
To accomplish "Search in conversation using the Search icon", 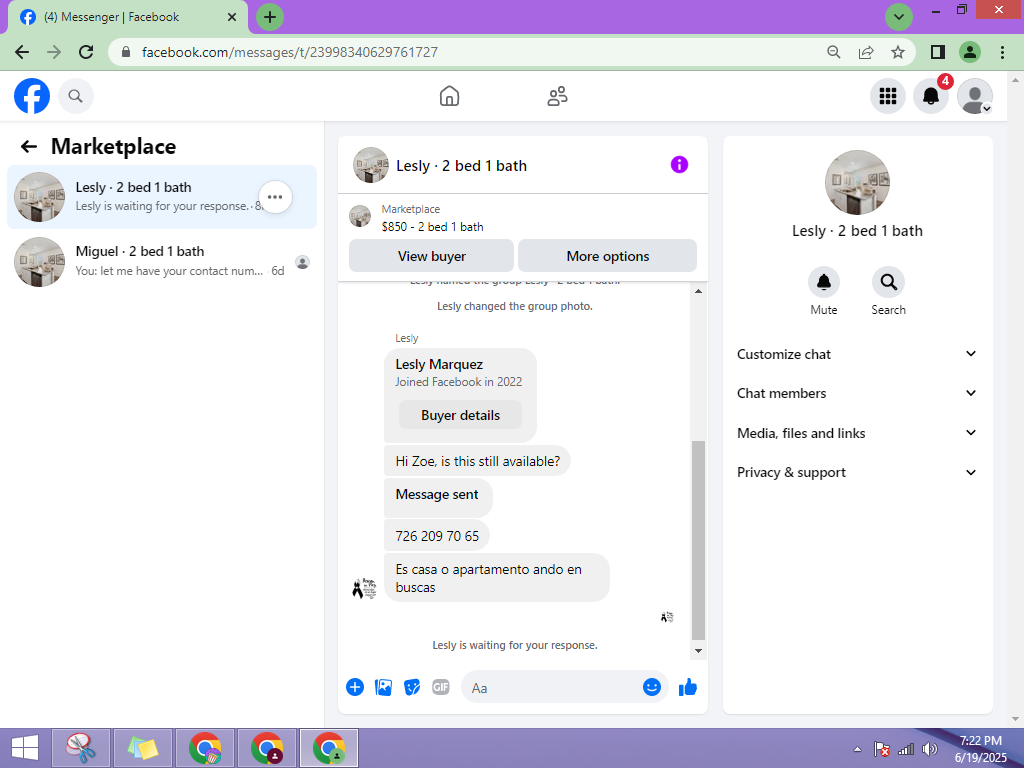I will (888, 282).
